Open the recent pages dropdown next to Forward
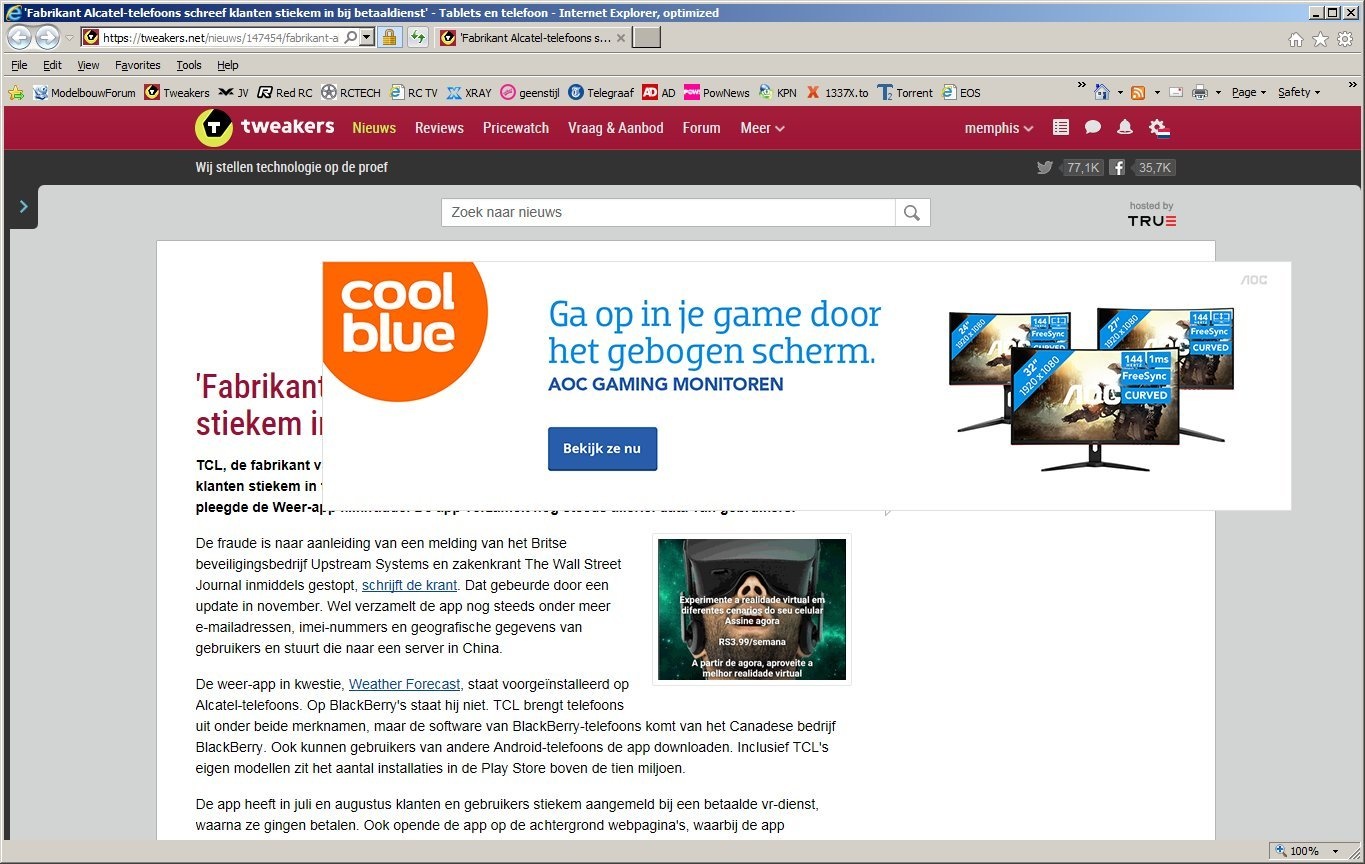Screen dimensions: 1365x864 (x=69, y=38)
